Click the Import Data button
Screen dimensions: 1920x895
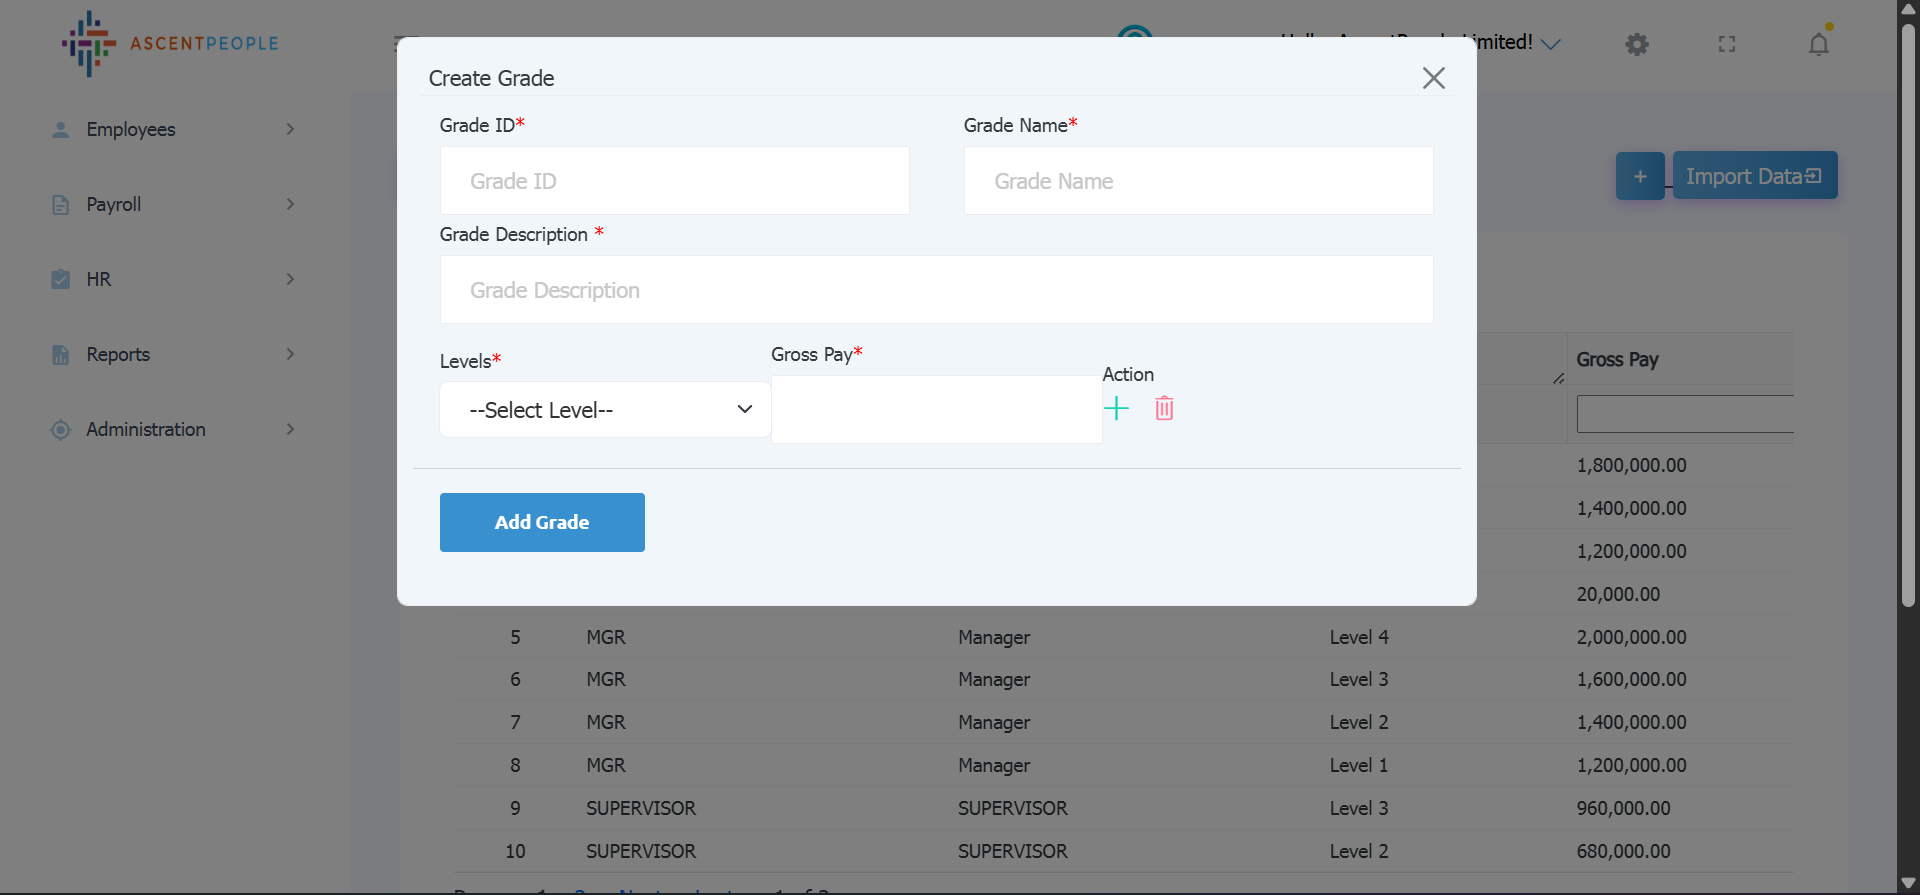pos(1754,176)
